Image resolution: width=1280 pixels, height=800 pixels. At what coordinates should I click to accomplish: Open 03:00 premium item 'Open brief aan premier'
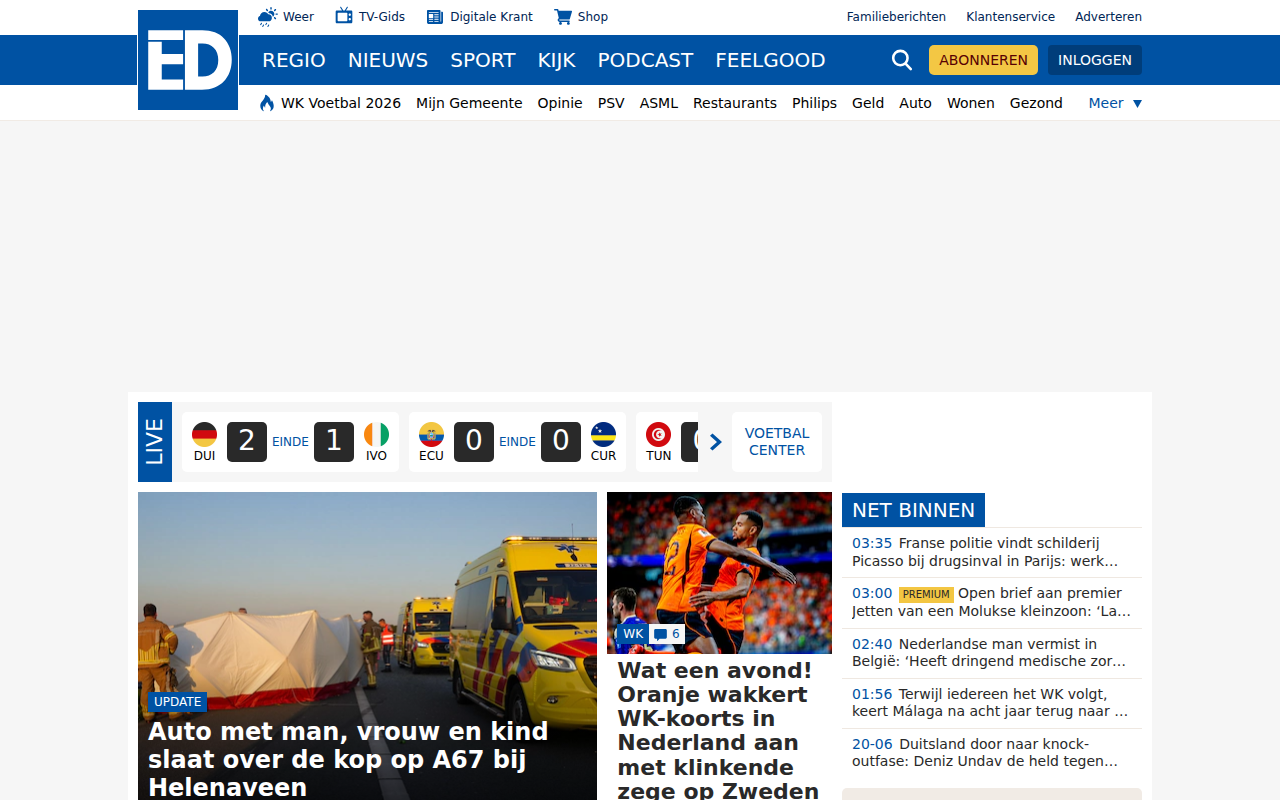[991, 602]
